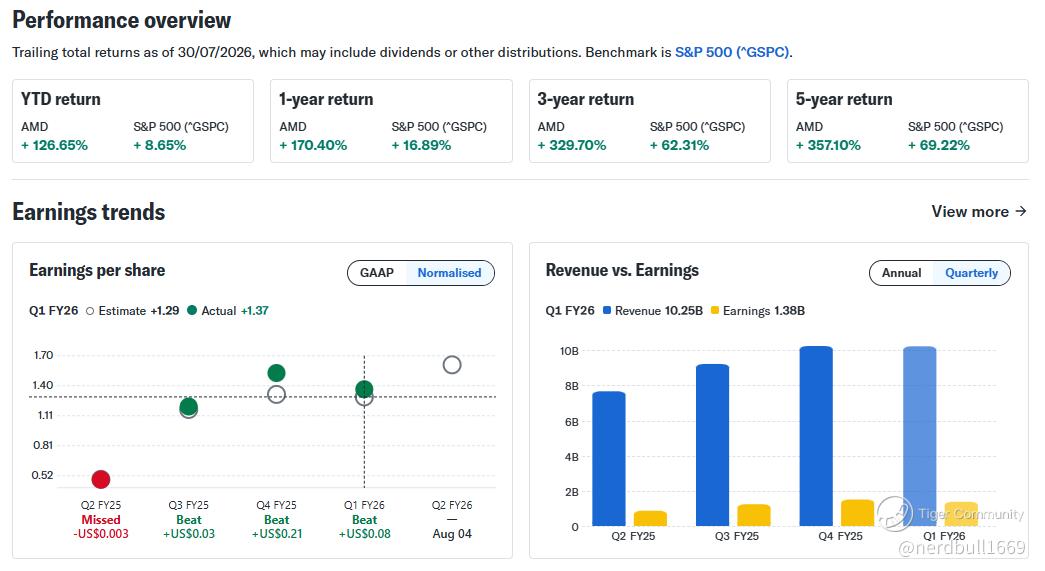Click the hollow Q2 FY26 estimate circle
The width and height of the screenshot is (1045, 571).
click(452, 364)
